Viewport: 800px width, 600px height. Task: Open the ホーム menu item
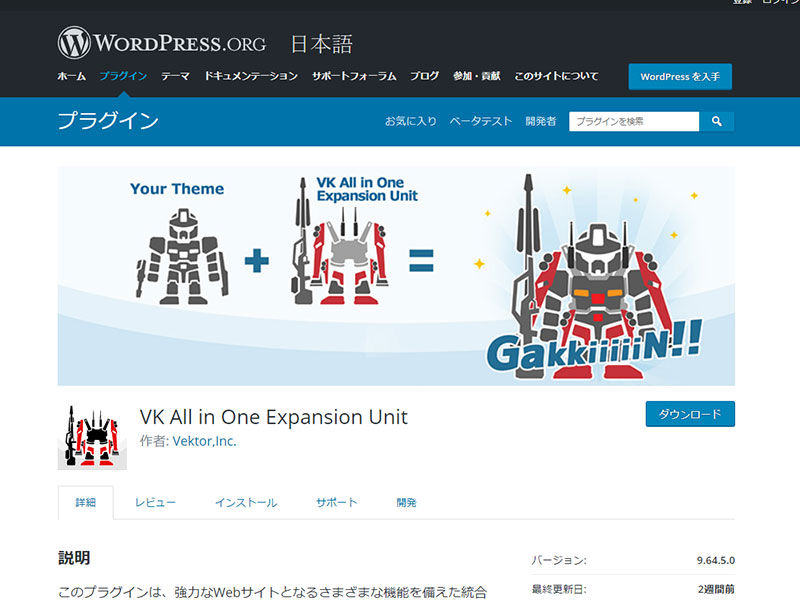(71, 76)
